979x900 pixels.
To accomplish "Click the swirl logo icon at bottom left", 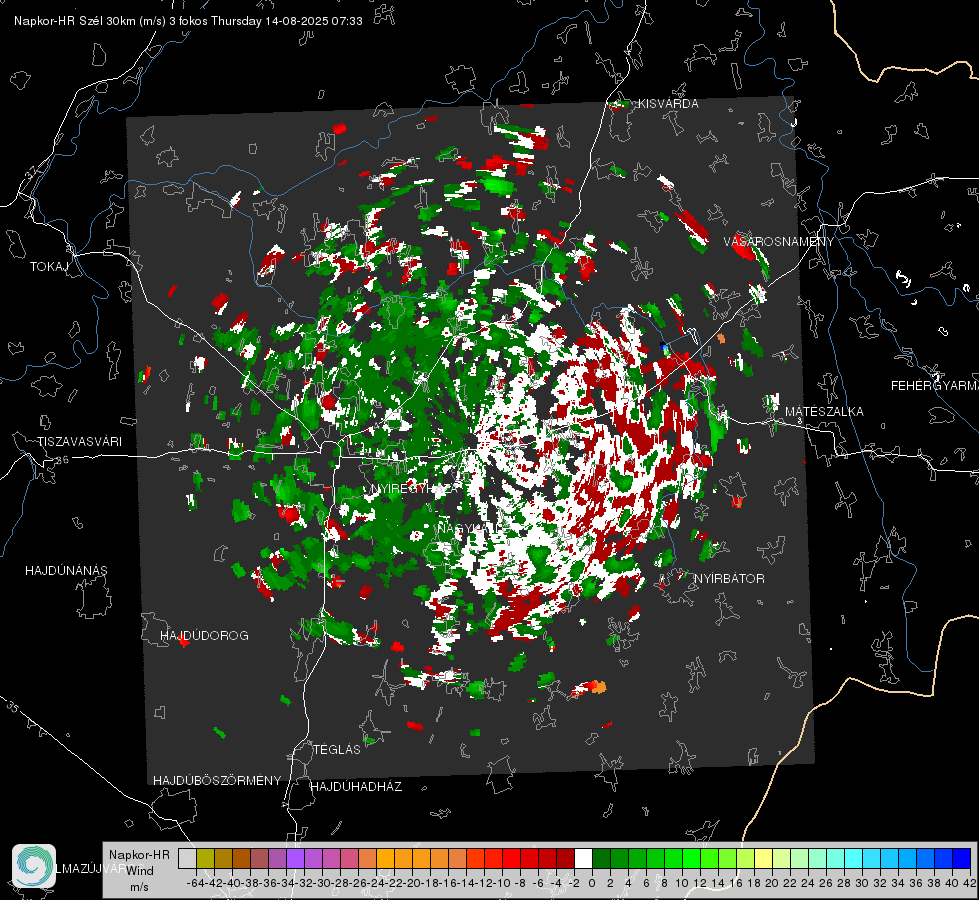I will point(34,866).
